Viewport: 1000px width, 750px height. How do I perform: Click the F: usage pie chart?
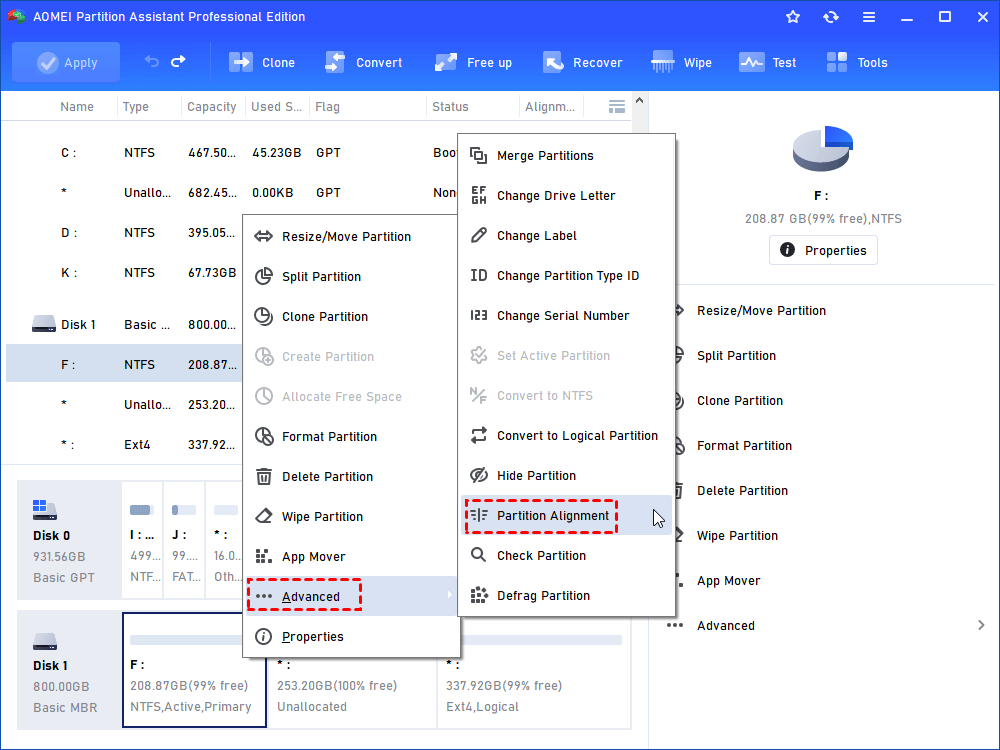(822, 148)
